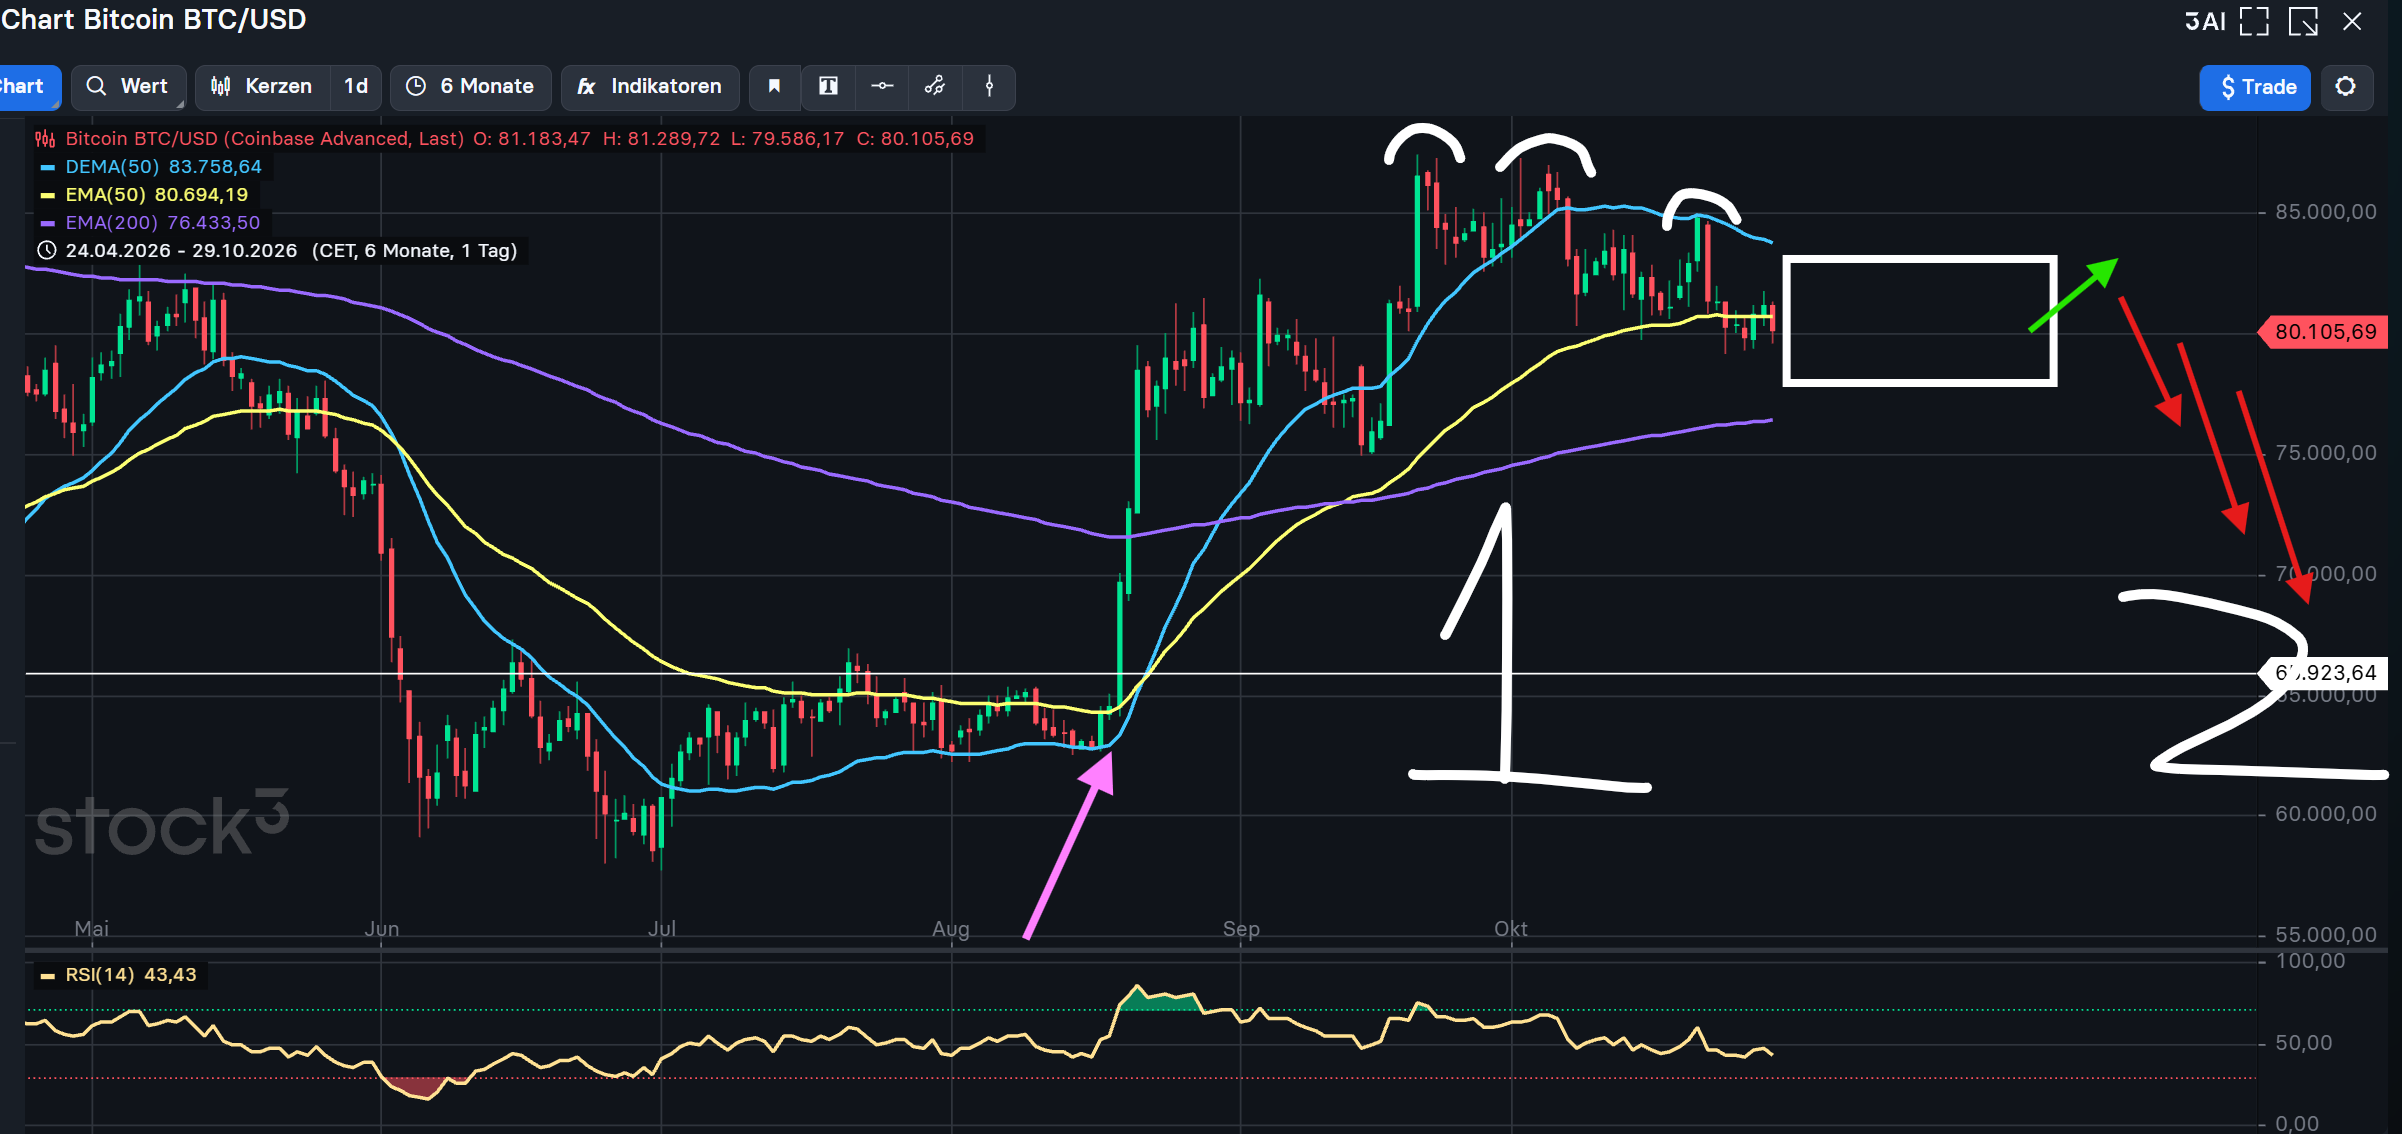Click the Jul label on time axis
This screenshot has width=2402, height=1134.
[662, 929]
